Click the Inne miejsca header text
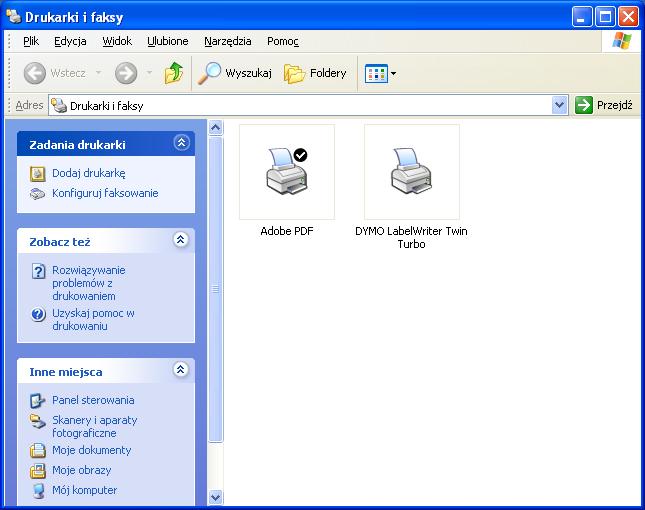The height and width of the screenshot is (510, 645). coord(66,372)
